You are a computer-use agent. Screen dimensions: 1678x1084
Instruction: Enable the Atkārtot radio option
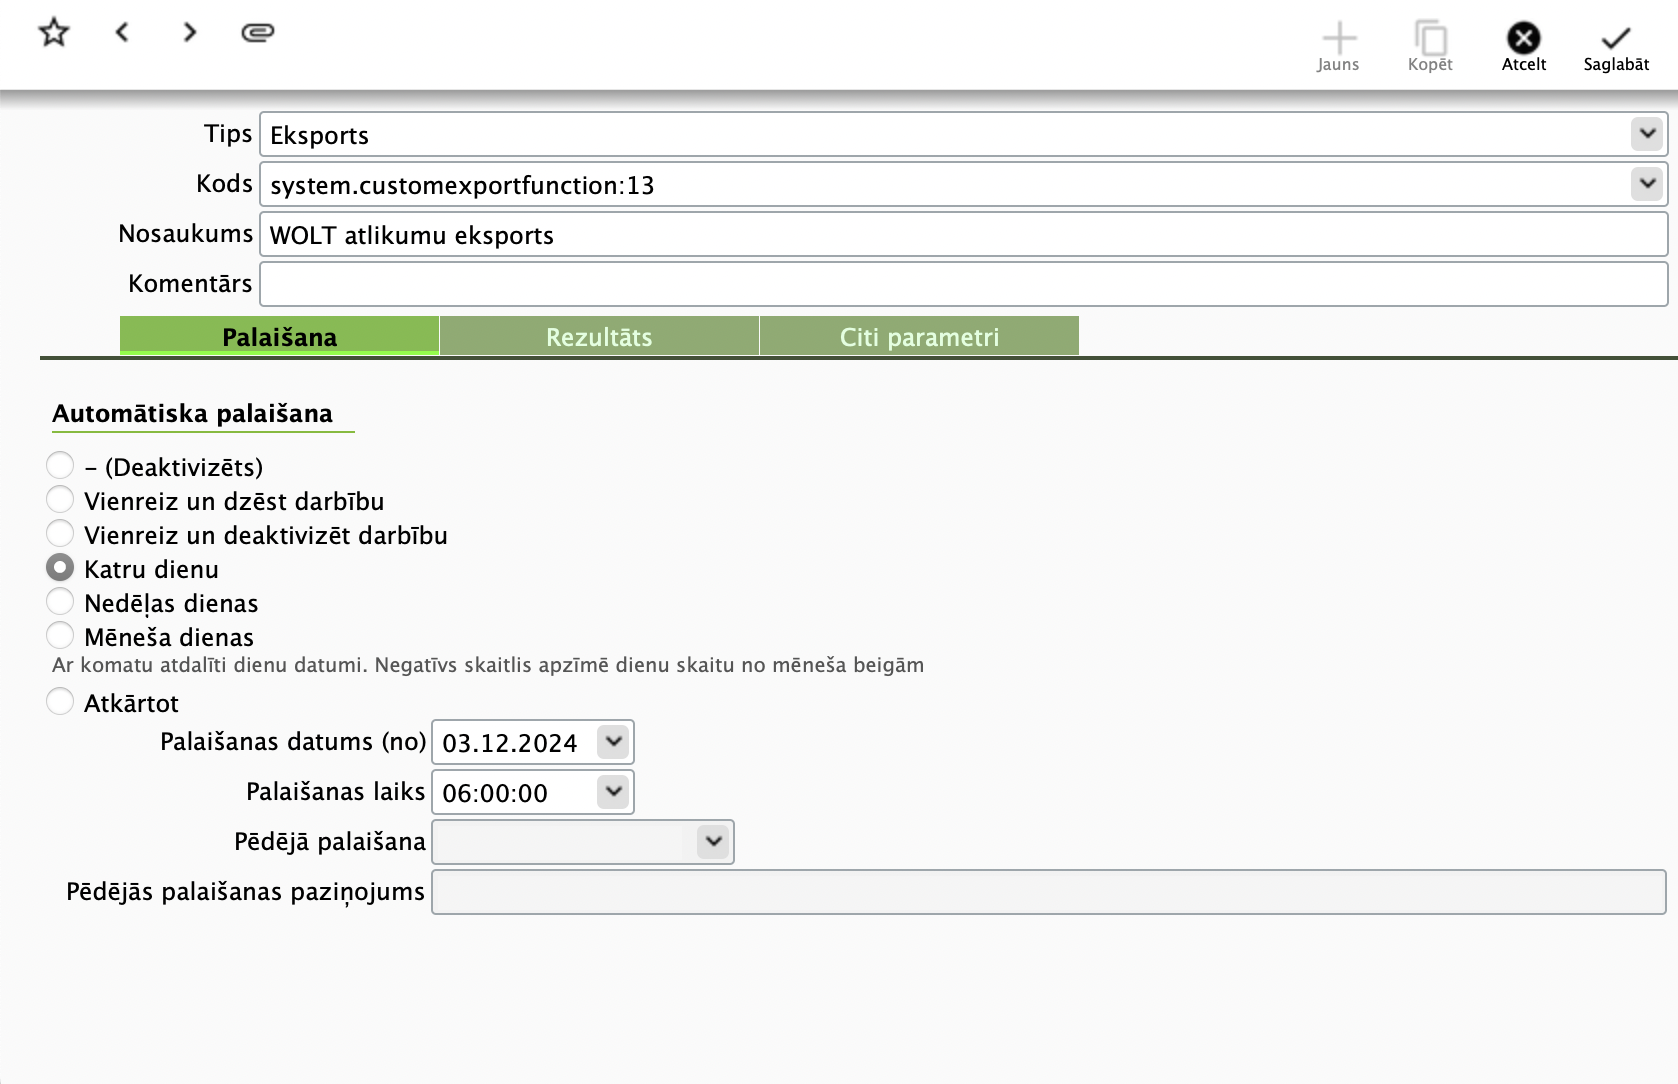pyautogui.click(x=60, y=702)
